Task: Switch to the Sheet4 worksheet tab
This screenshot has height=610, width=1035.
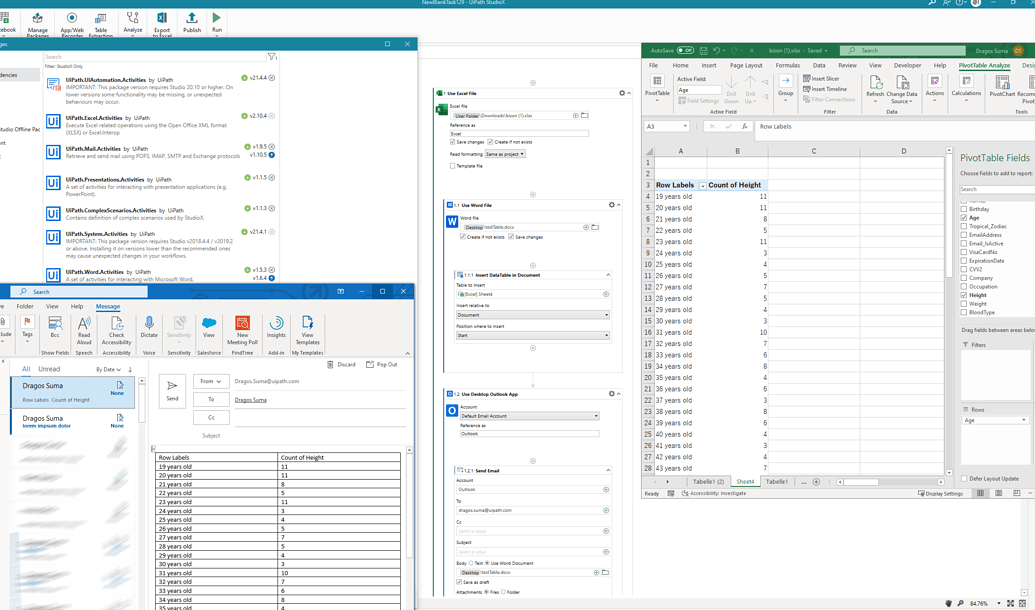Action: (x=745, y=481)
